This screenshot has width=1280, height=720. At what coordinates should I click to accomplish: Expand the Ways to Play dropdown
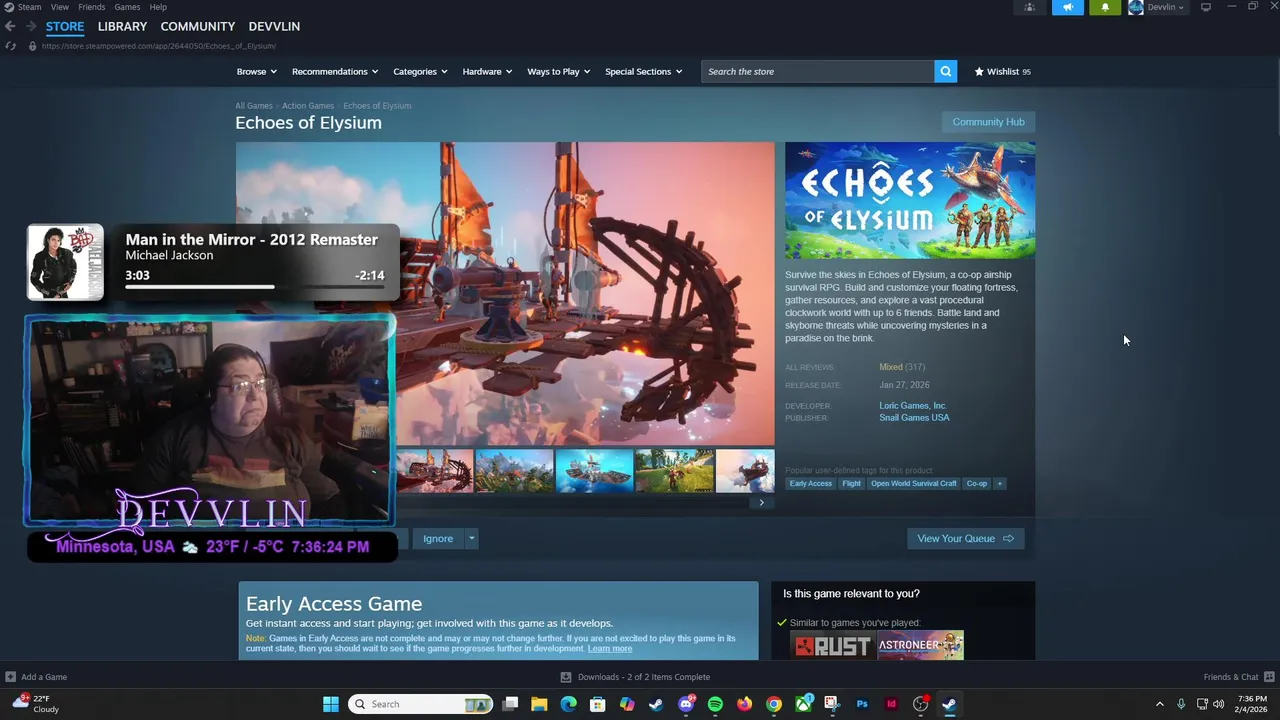559,71
